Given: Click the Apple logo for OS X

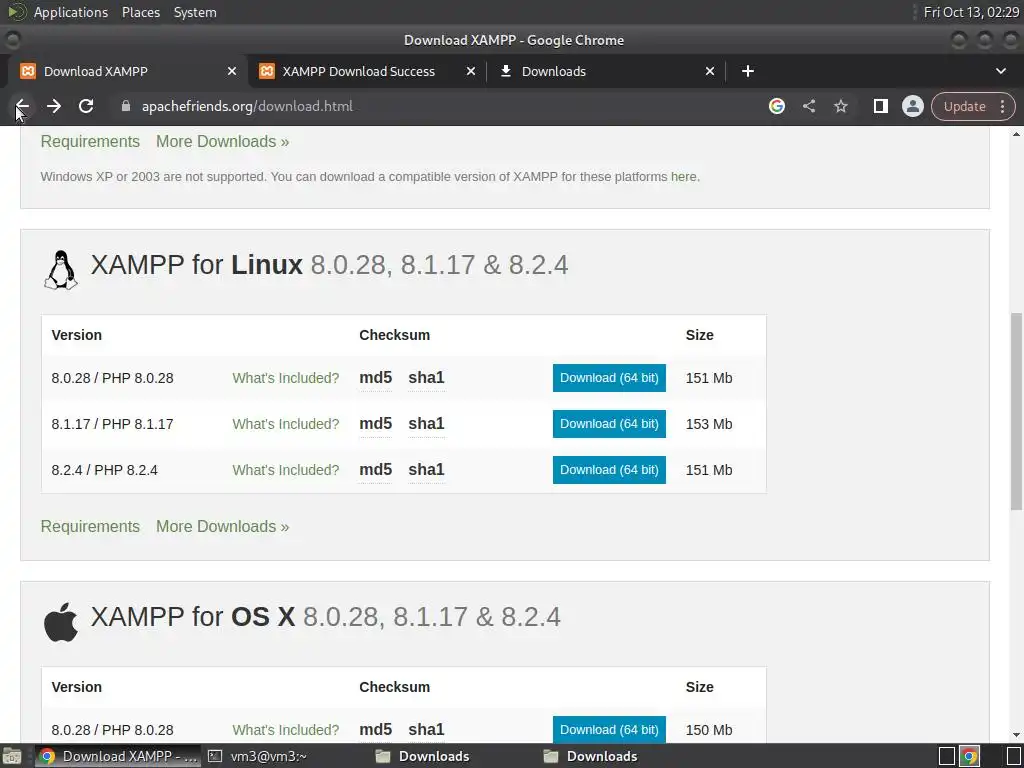Looking at the screenshot, I should (x=61, y=622).
